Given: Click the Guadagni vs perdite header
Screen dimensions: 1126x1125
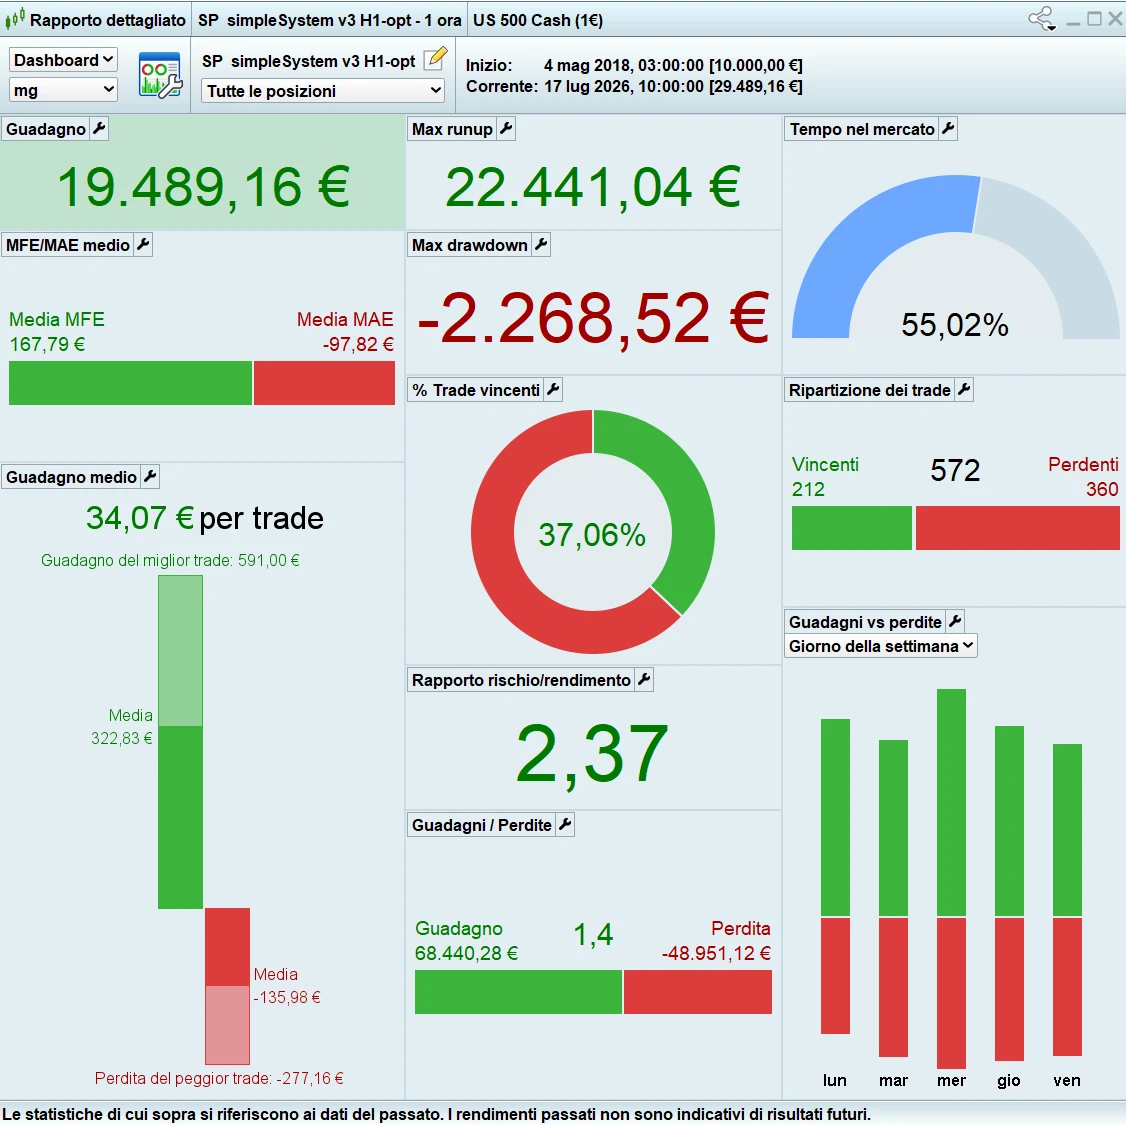Looking at the screenshot, I should (865, 622).
